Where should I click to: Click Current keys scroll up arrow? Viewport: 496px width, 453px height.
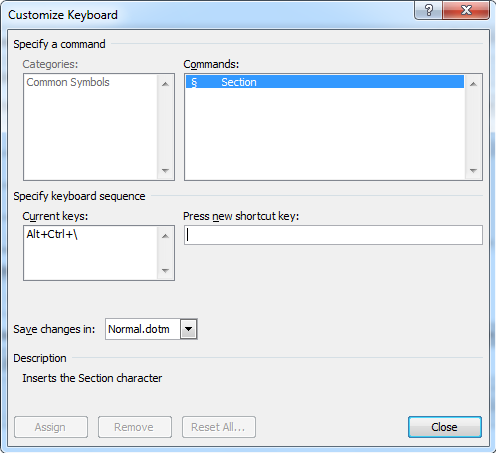(165, 236)
